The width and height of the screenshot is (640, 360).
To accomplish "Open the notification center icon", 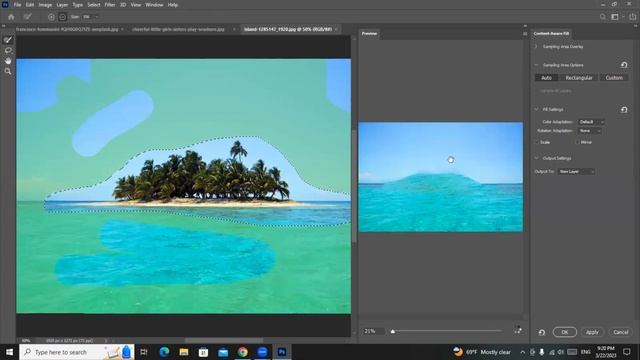I will 627,352.
